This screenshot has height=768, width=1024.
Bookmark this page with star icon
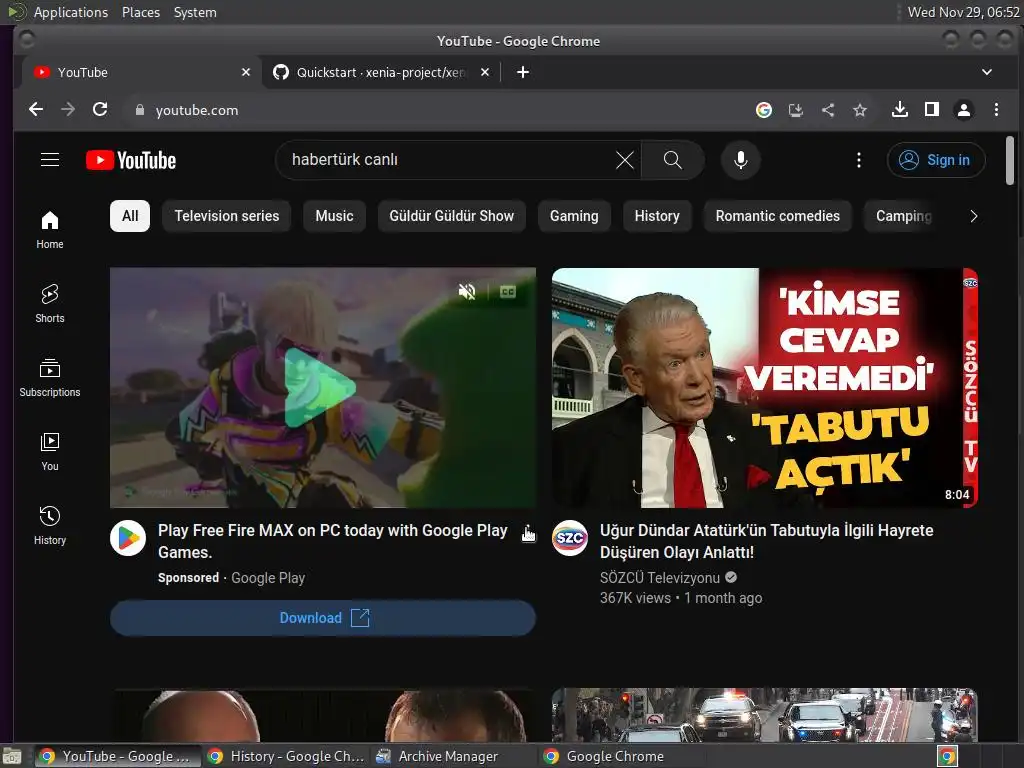click(x=860, y=110)
